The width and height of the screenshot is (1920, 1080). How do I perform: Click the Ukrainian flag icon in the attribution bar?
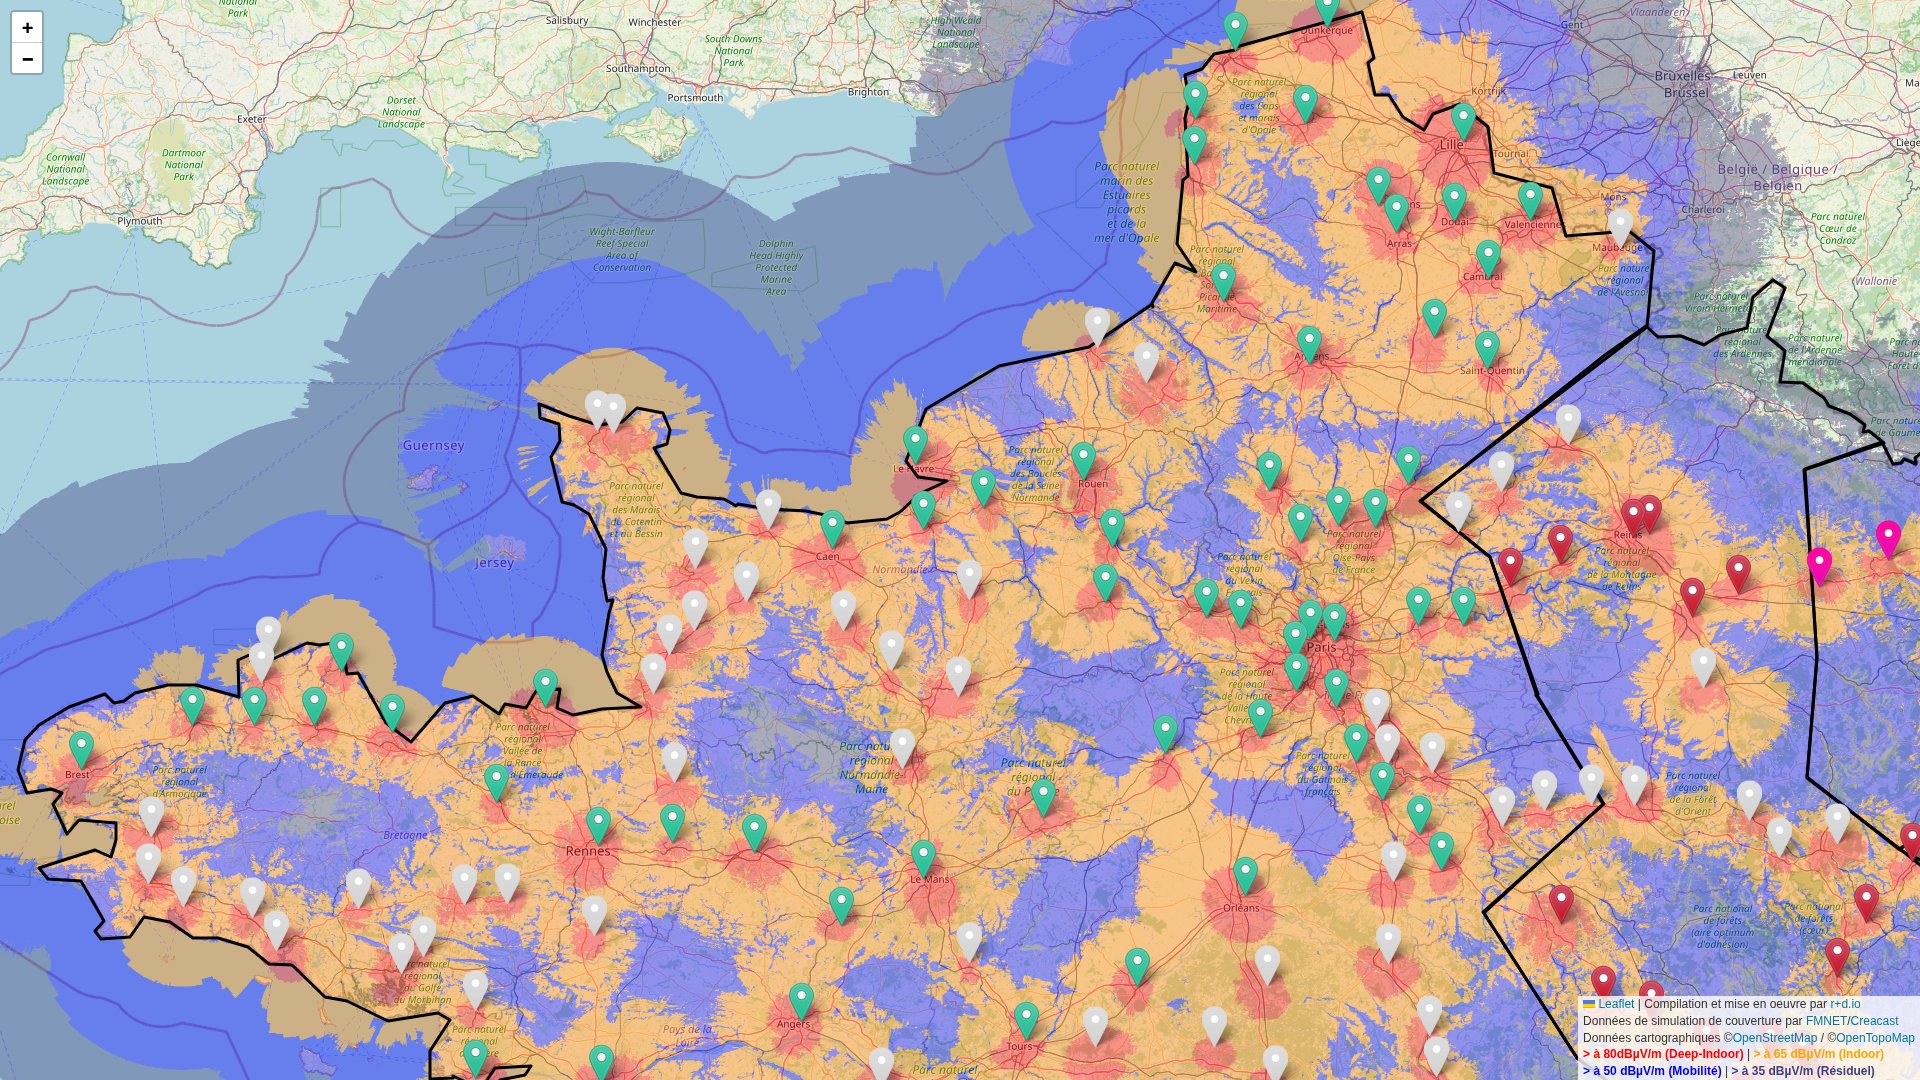[1589, 1003]
